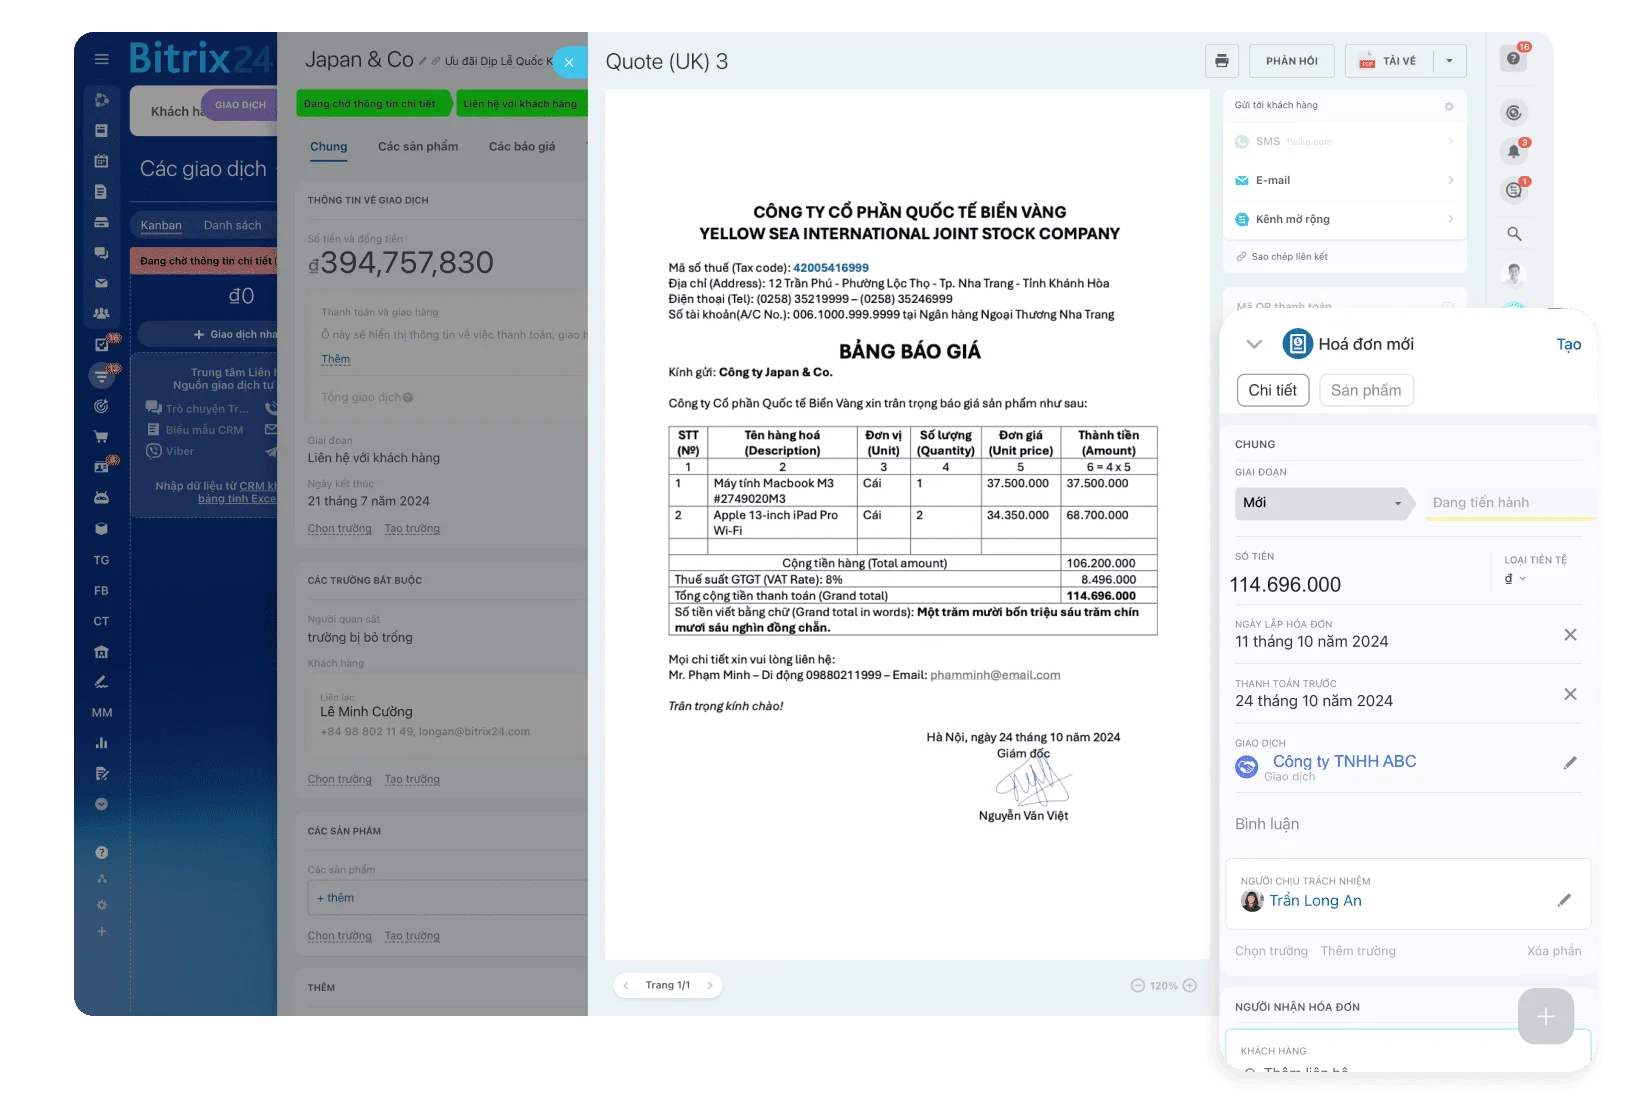This screenshot has height=1104, width=1628.
Task: Open settings gear in Gửi tới khách hàng
Action: (x=1449, y=106)
